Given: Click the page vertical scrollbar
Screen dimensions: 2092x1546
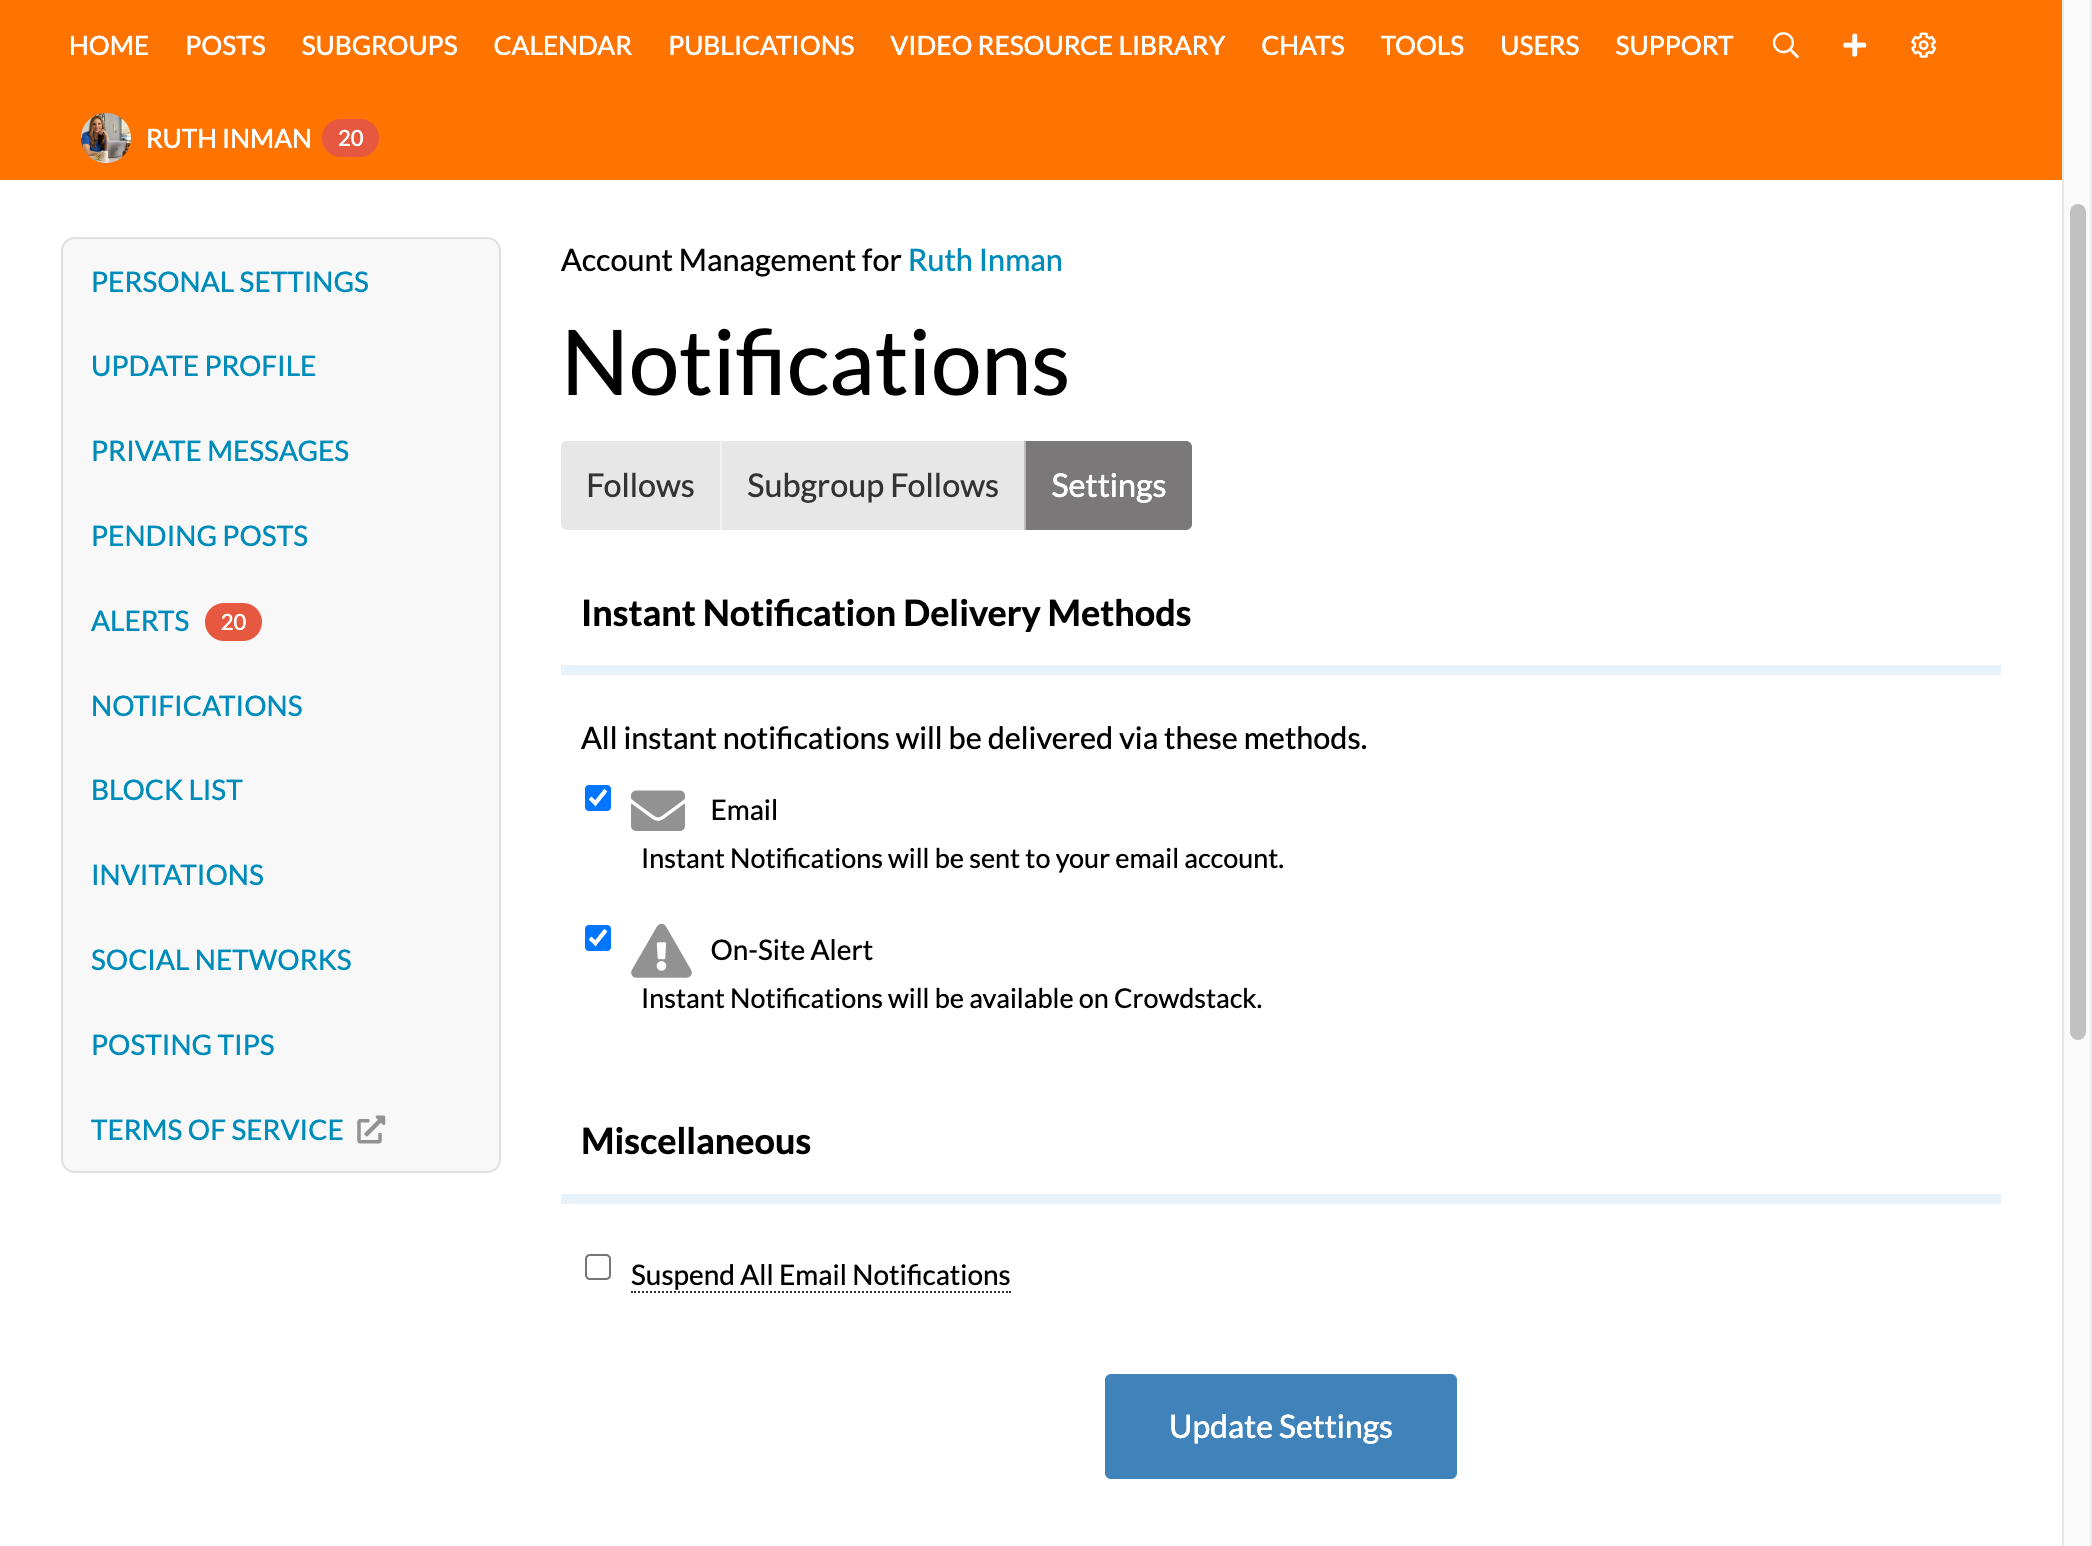Looking at the screenshot, I should [x=2077, y=620].
